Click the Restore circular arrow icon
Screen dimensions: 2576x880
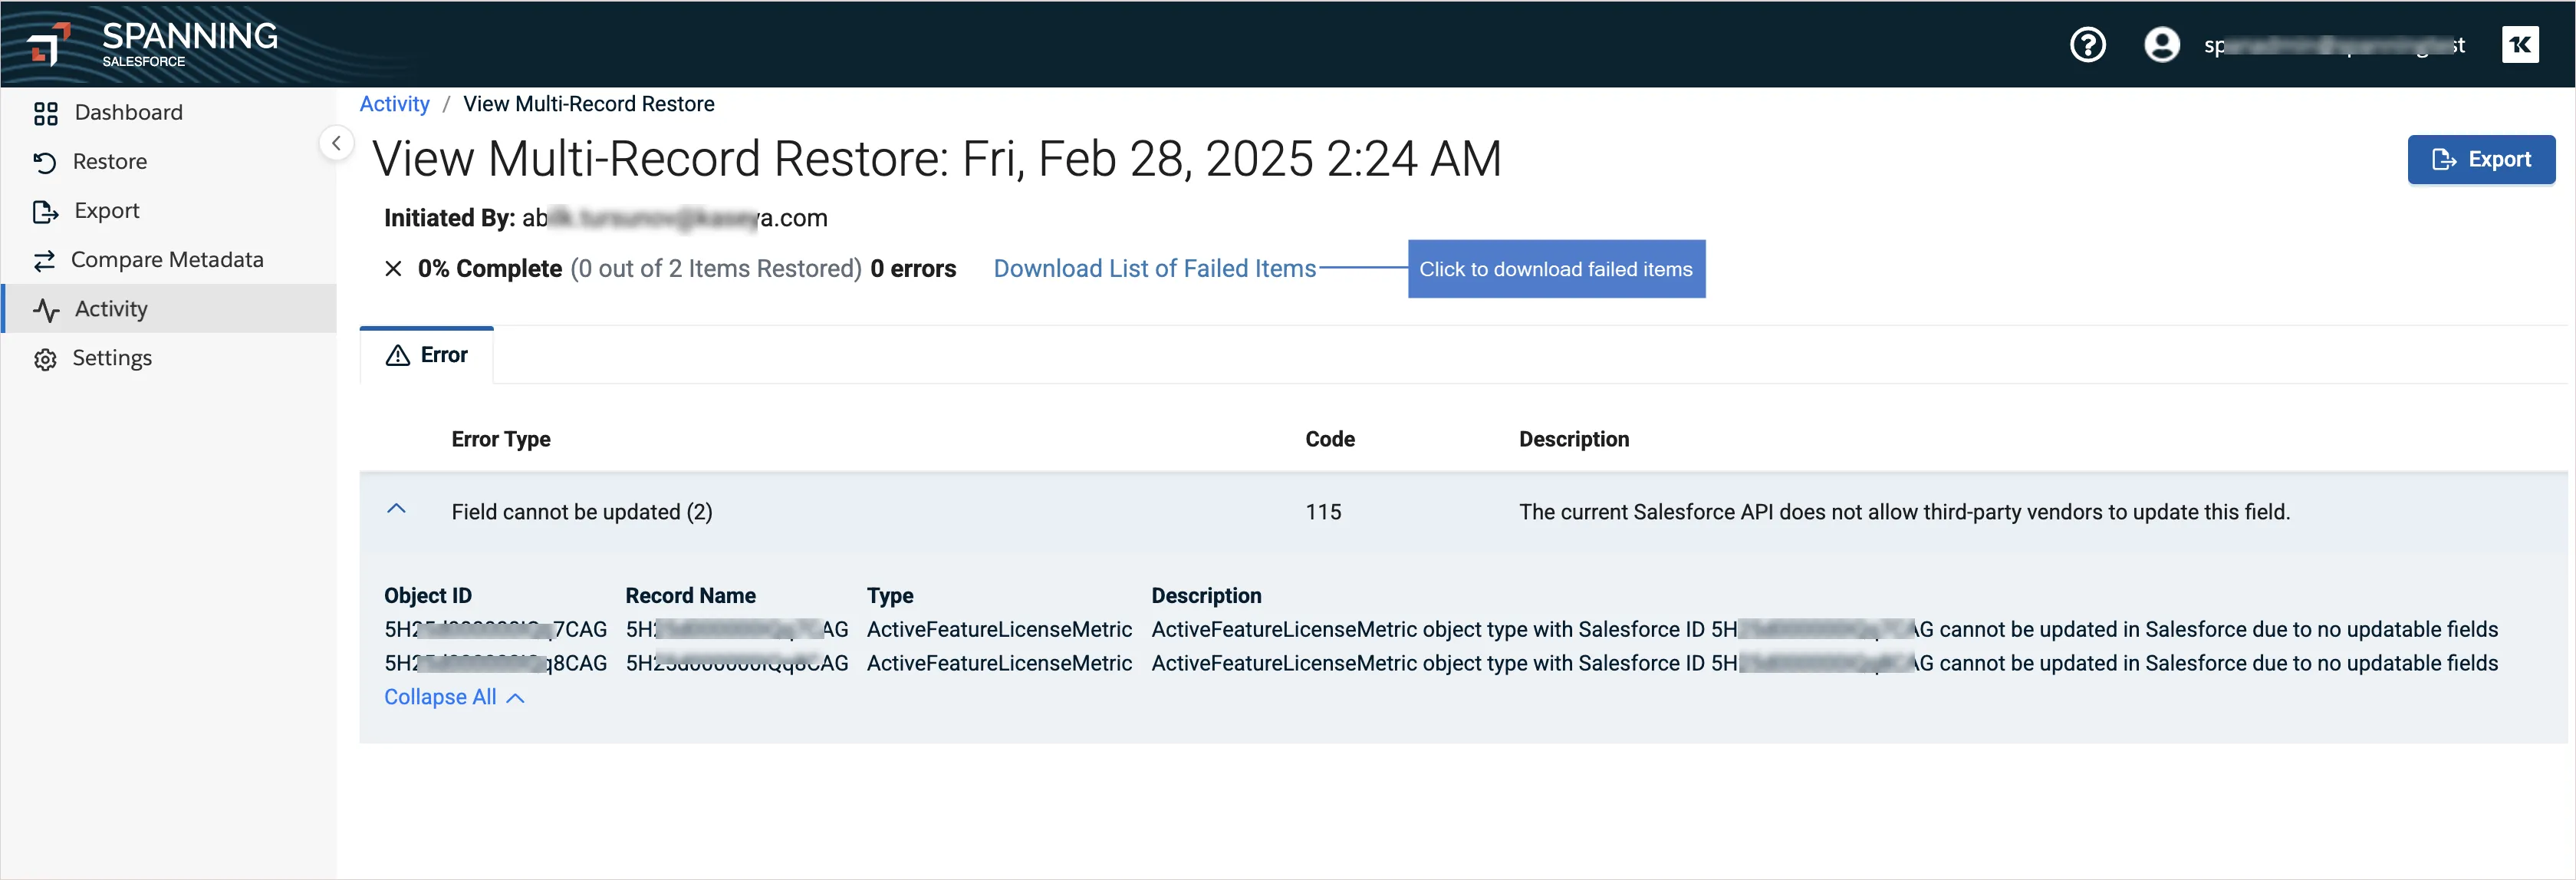(45, 162)
